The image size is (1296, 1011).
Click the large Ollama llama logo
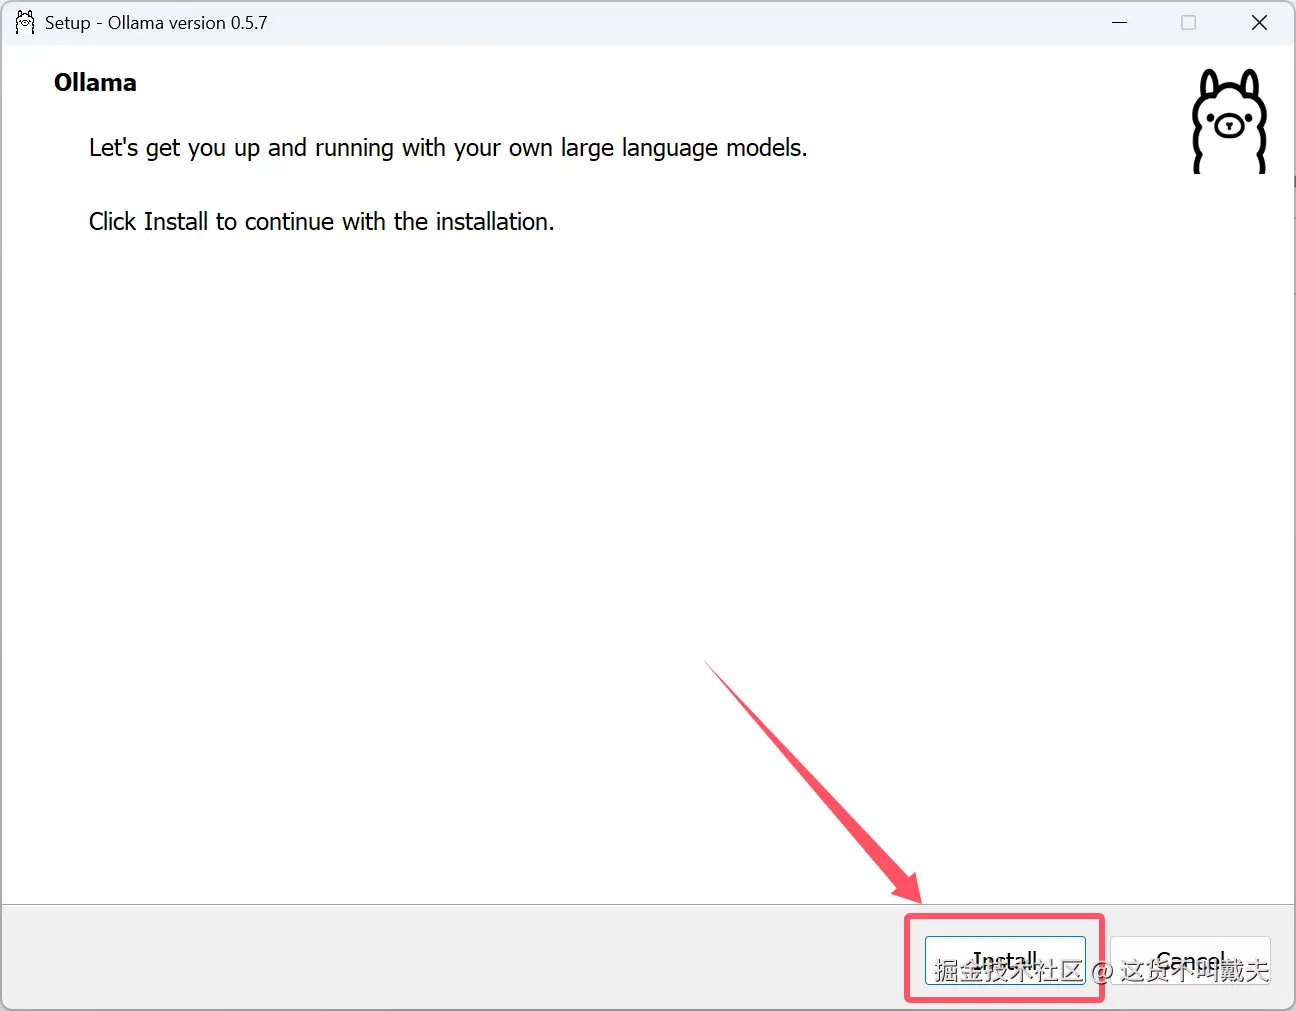click(1229, 121)
